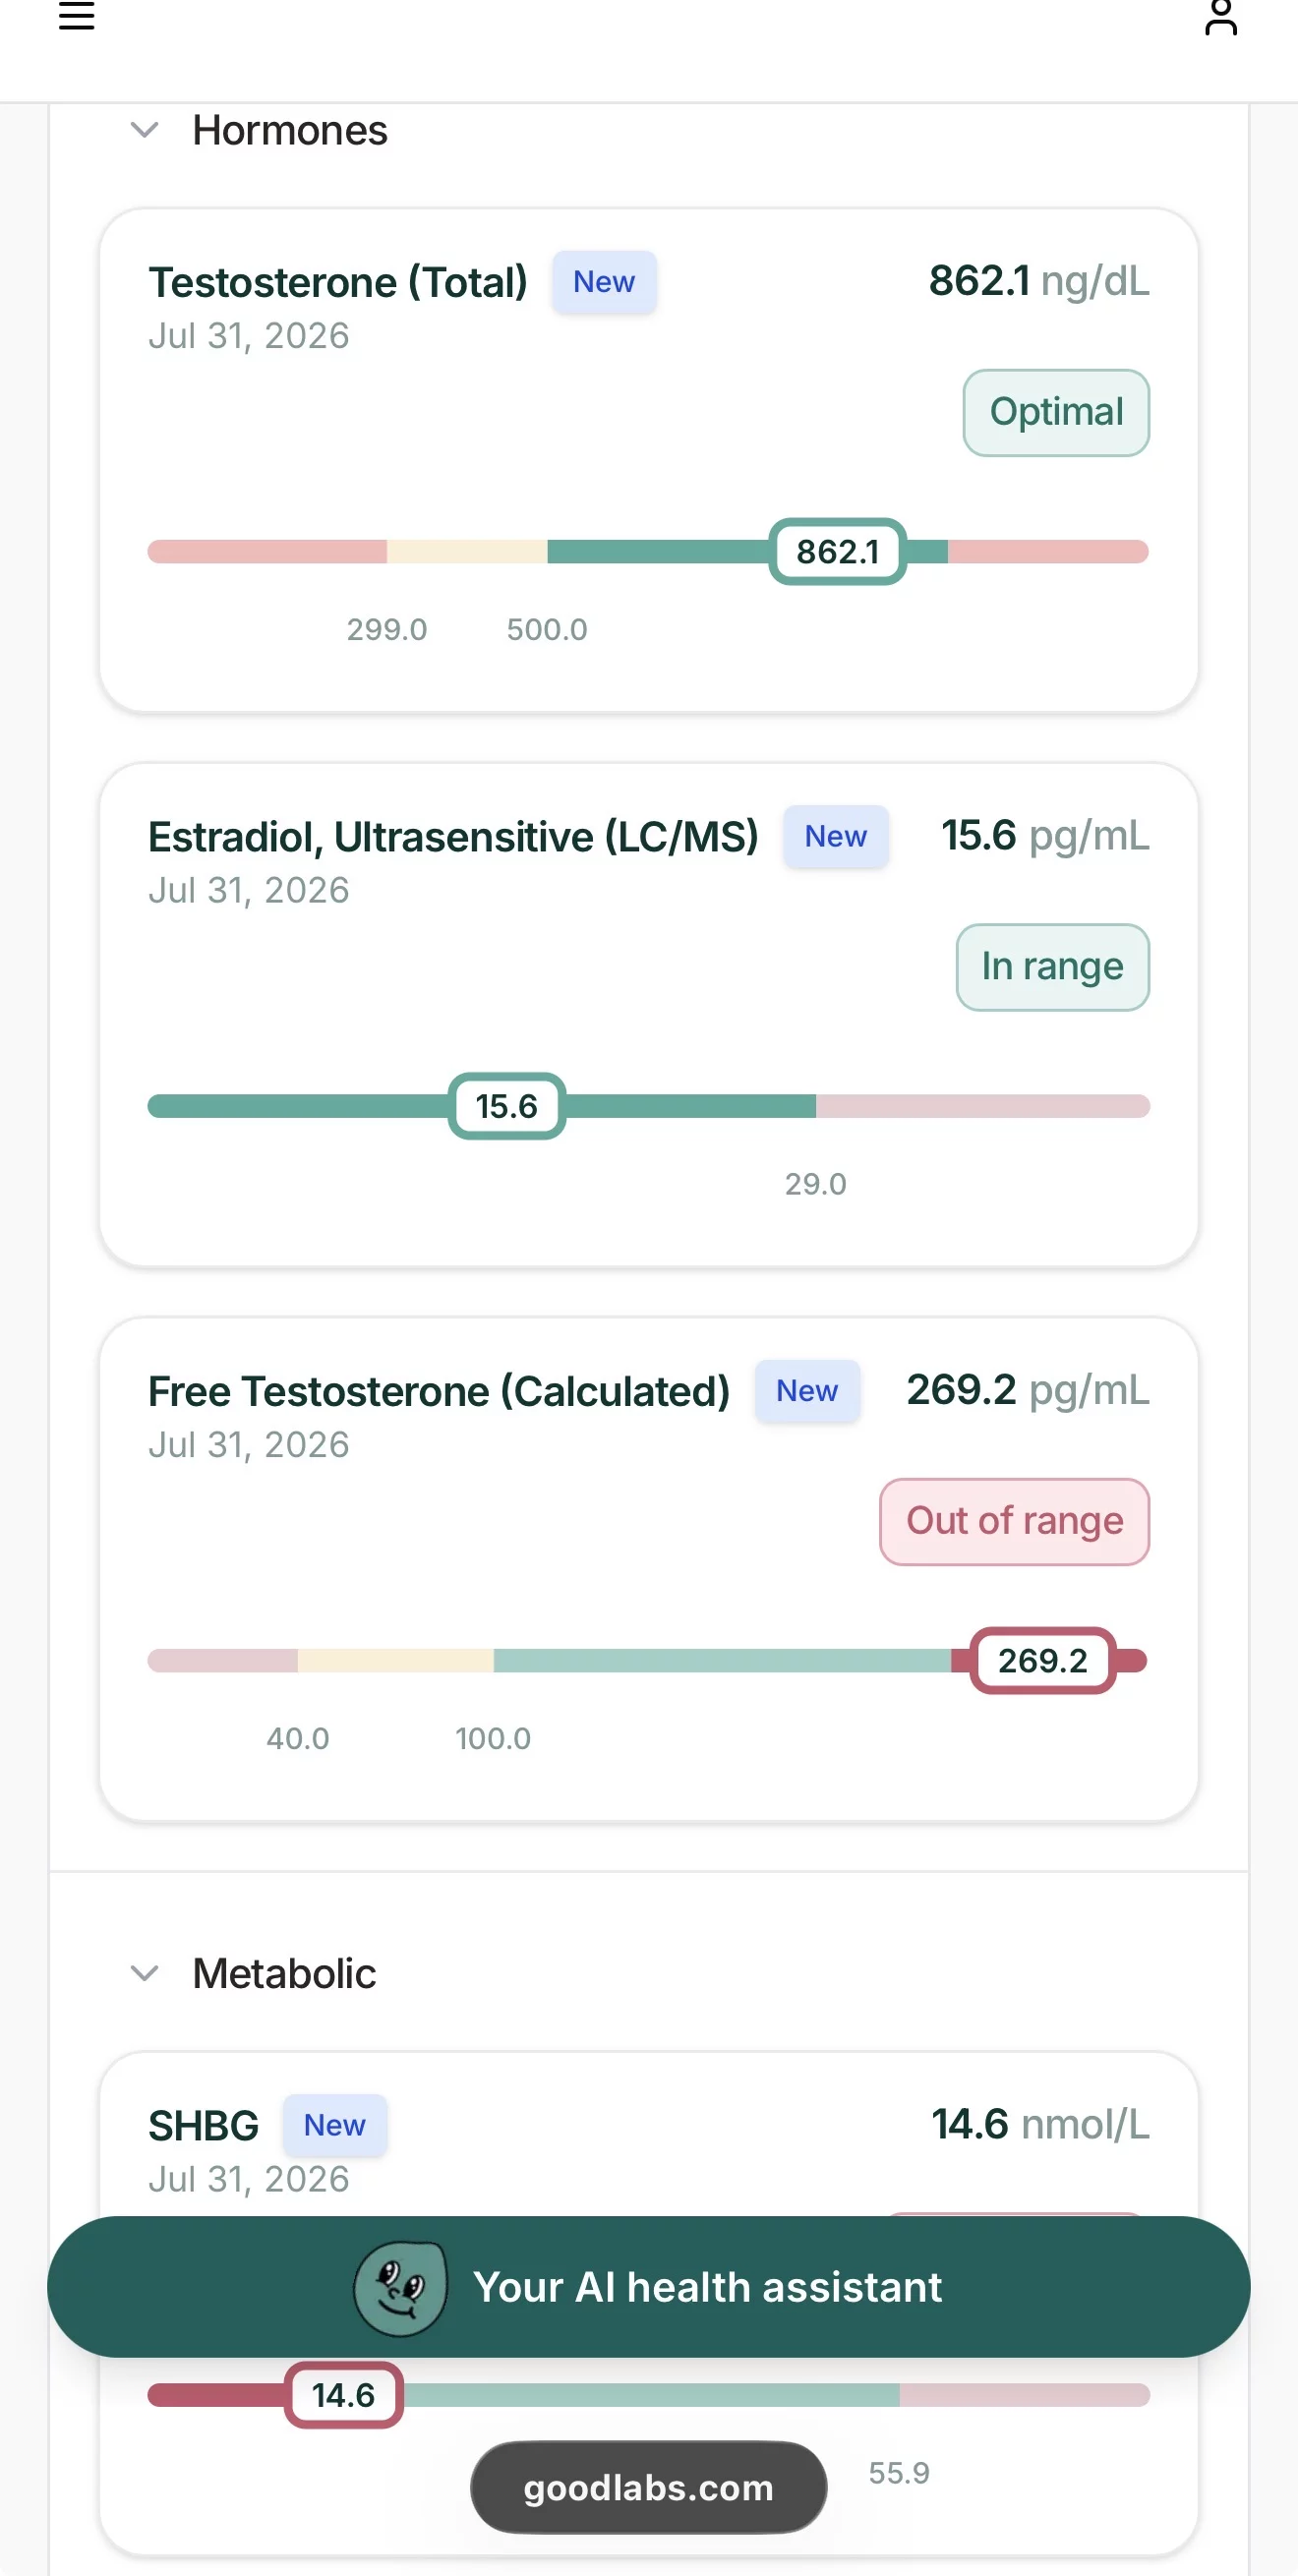Collapse the Hormones section chevron
This screenshot has height=2576, width=1298.
145,130
